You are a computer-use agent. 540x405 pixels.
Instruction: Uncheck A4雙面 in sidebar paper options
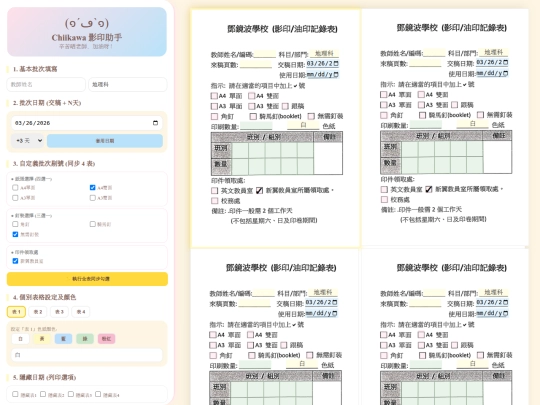pyautogui.click(x=92, y=188)
